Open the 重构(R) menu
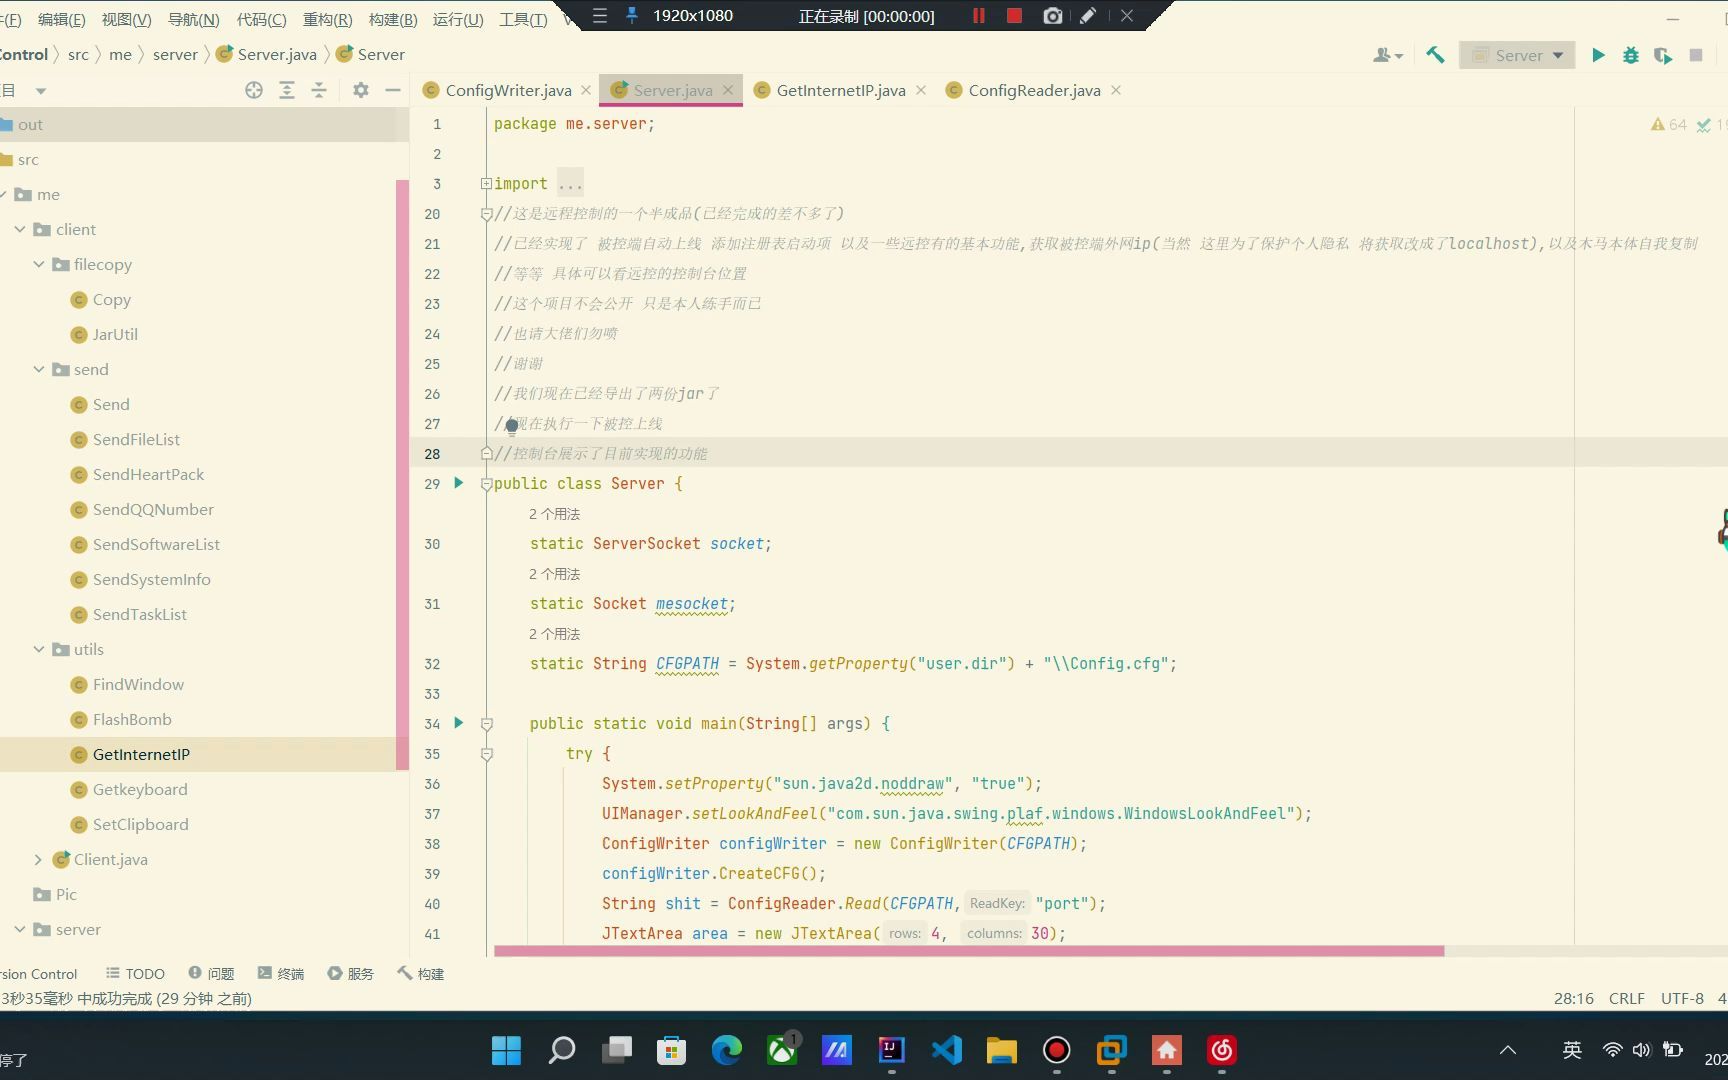Image resolution: width=1728 pixels, height=1080 pixels. tap(327, 19)
